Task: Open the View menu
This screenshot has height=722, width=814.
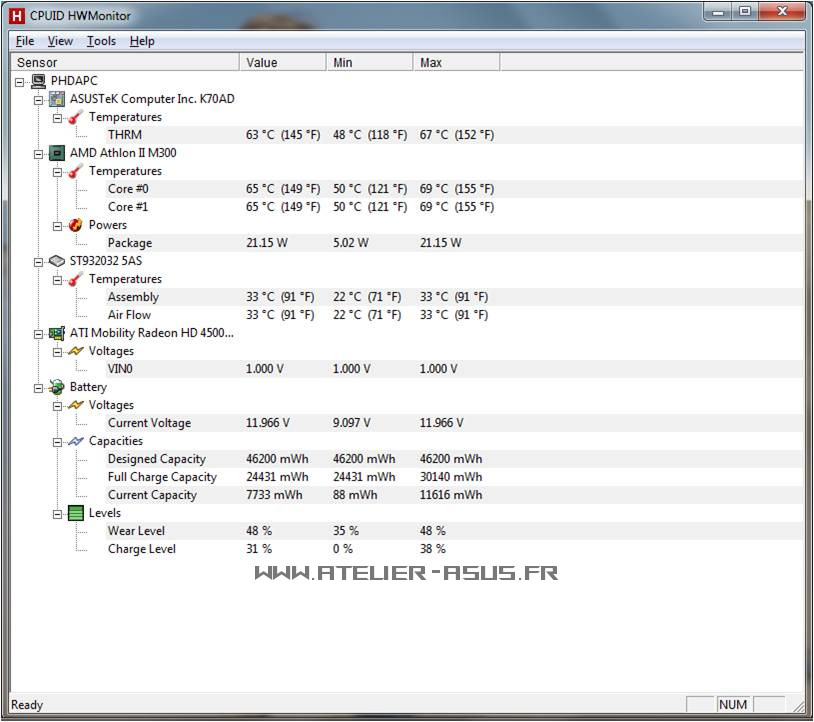Action: coord(60,41)
